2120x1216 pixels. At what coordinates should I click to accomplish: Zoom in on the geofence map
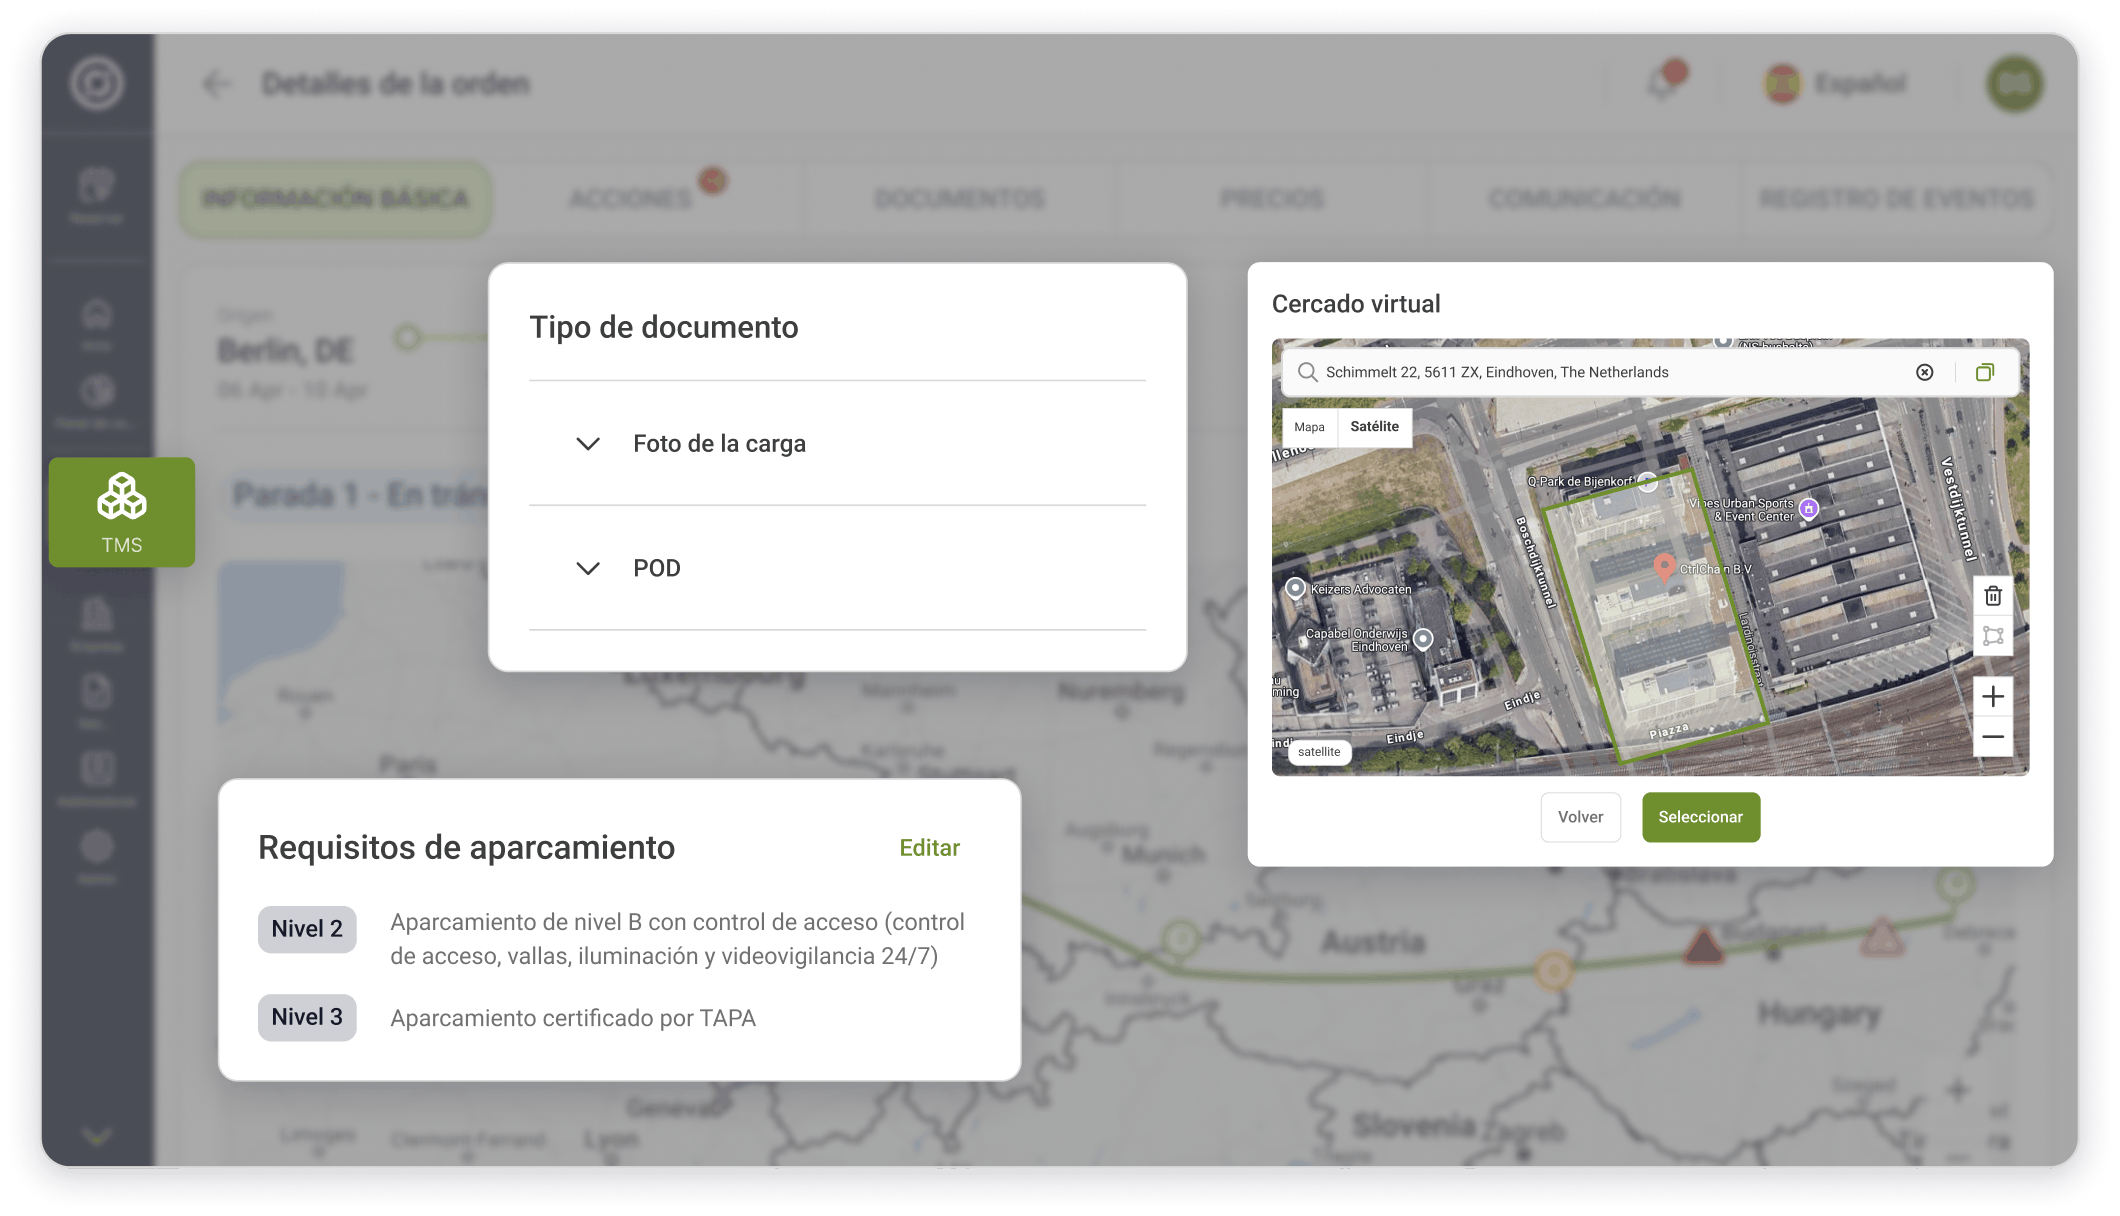[x=1993, y=696]
